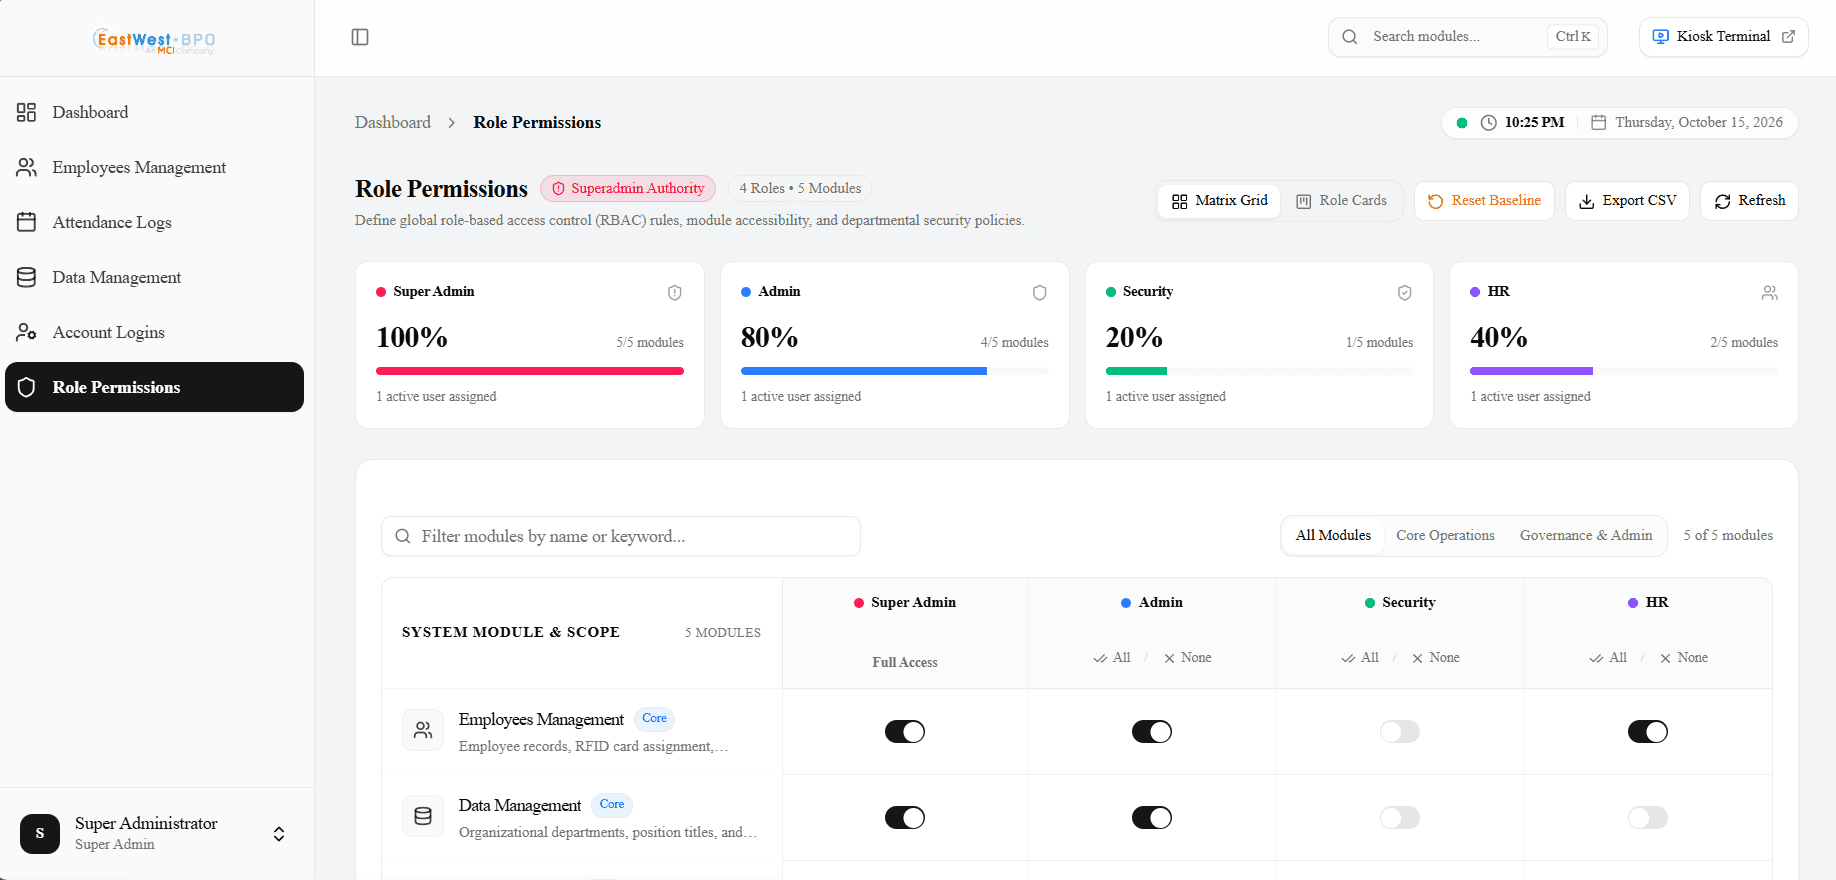Image resolution: width=1836 pixels, height=880 pixels.
Task: Click Reset Baseline button
Action: (1484, 201)
